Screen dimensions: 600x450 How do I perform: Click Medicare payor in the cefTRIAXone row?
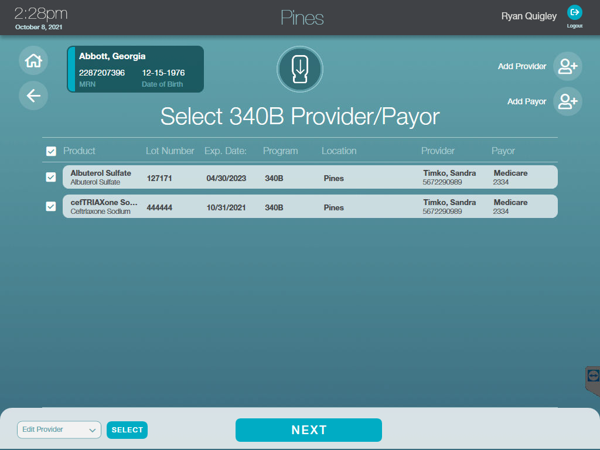(x=510, y=202)
